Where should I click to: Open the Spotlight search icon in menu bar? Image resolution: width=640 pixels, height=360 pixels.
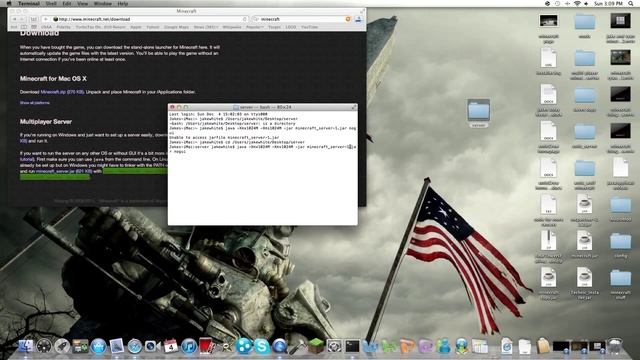pyautogui.click(x=631, y=3)
